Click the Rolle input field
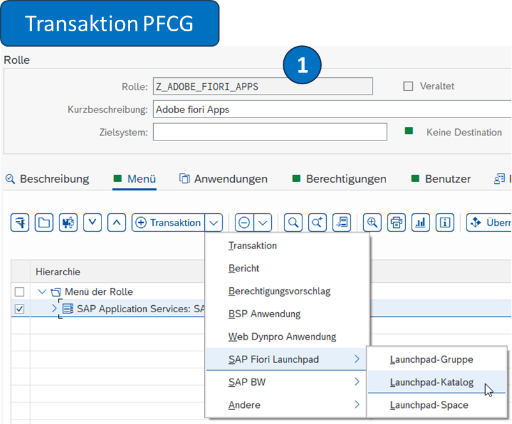Image resolution: width=512 pixels, height=424 pixels. click(x=263, y=86)
